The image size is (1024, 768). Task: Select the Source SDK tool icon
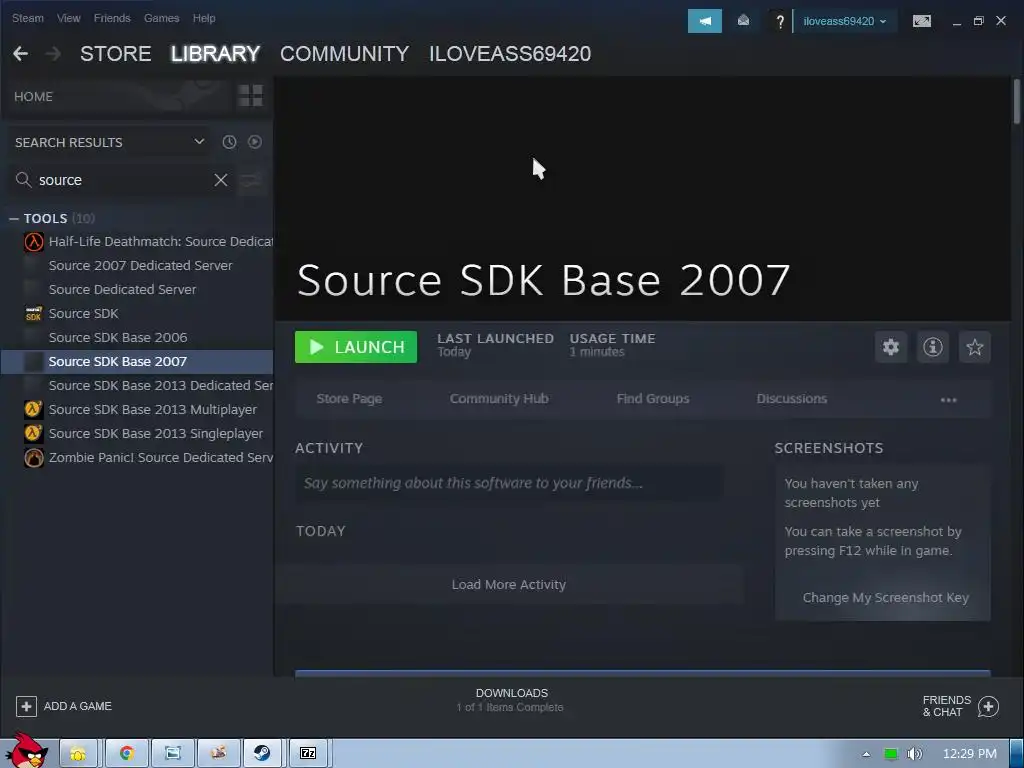33,313
